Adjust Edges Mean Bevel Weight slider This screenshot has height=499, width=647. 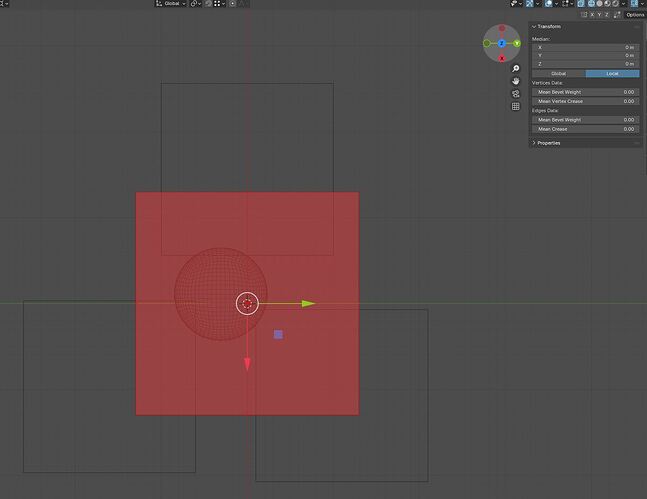pos(586,120)
